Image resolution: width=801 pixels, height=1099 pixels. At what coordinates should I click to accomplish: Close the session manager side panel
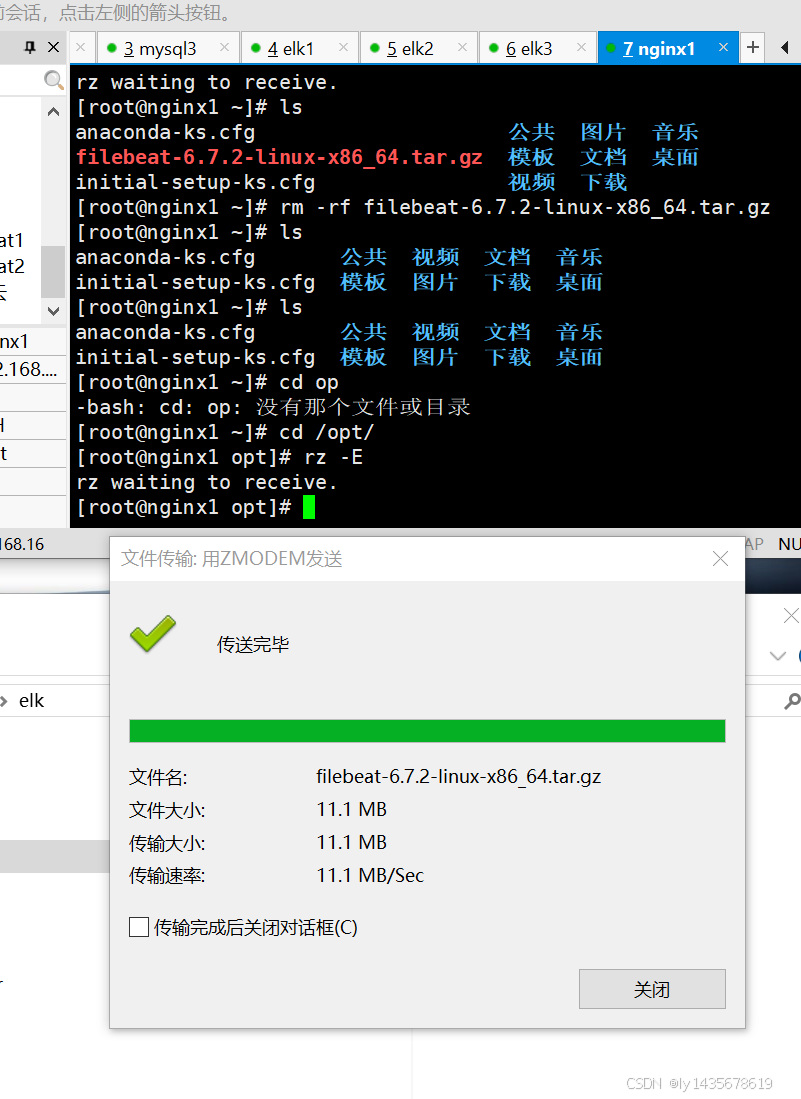coord(53,47)
